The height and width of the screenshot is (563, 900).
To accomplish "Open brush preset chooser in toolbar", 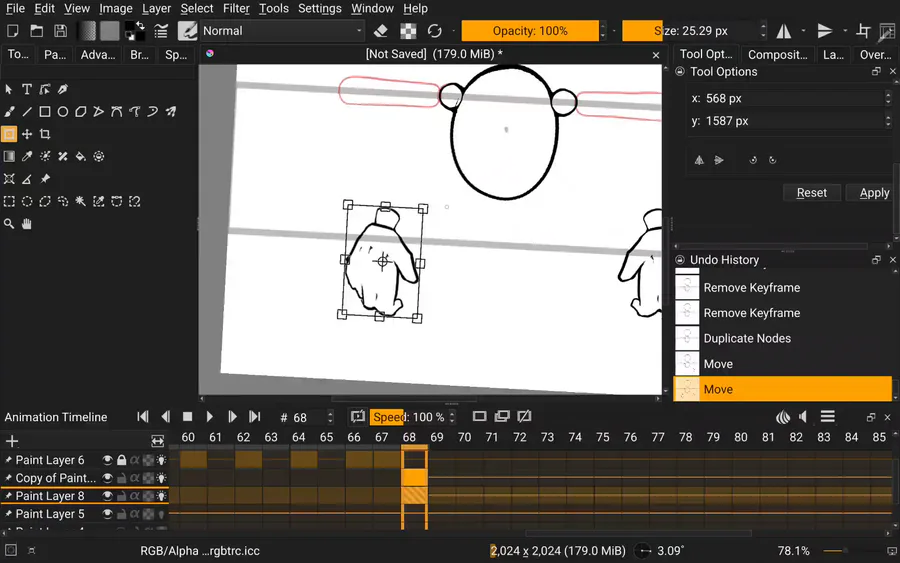I will pos(187,30).
